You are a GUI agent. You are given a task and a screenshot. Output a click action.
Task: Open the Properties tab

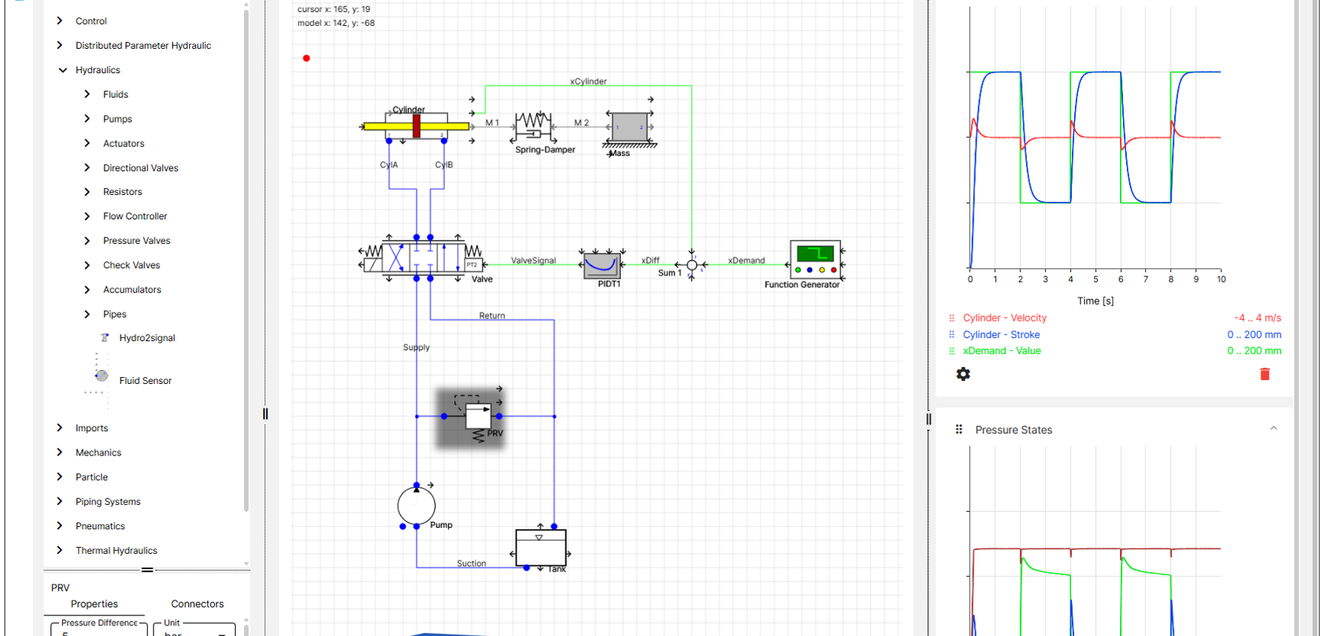click(94, 604)
